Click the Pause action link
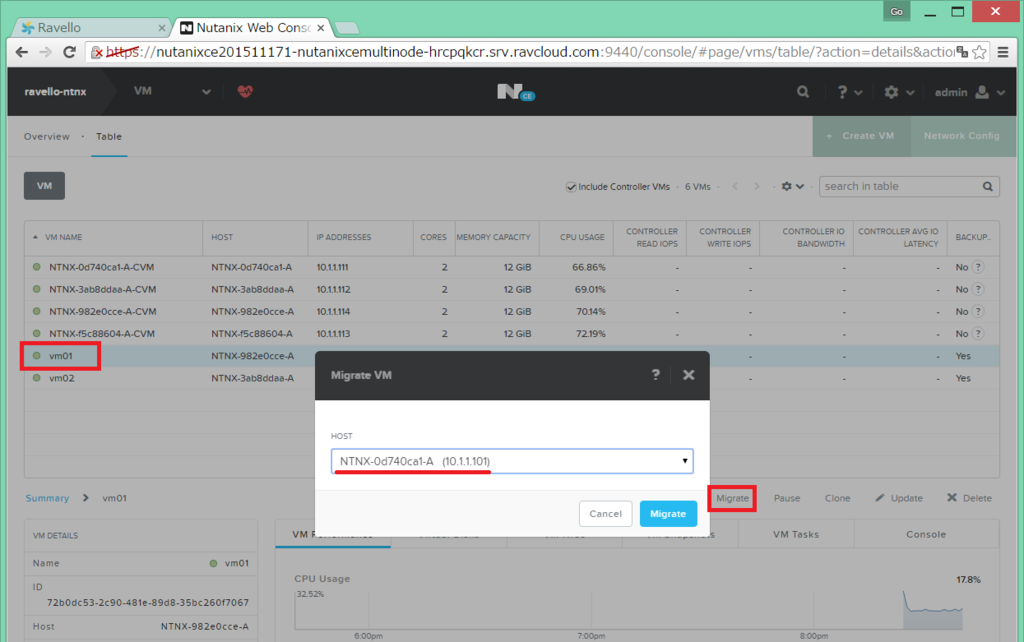This screenshot has width=1024, height=642. tap(787, 498)
